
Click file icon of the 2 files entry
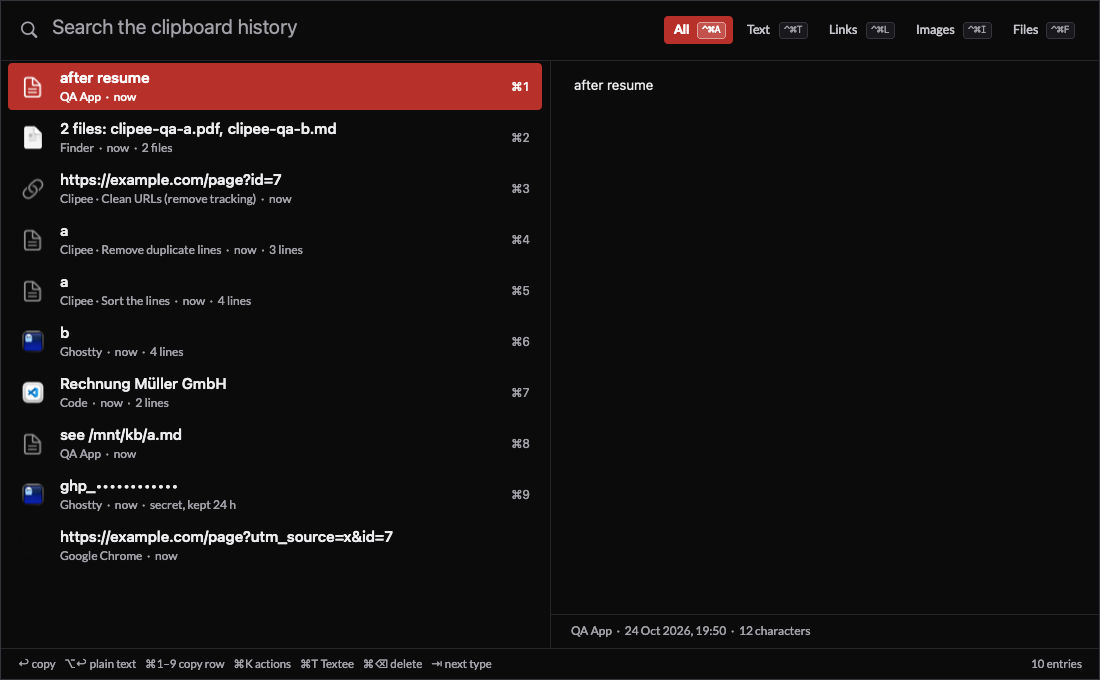click(x=32, y=138)
